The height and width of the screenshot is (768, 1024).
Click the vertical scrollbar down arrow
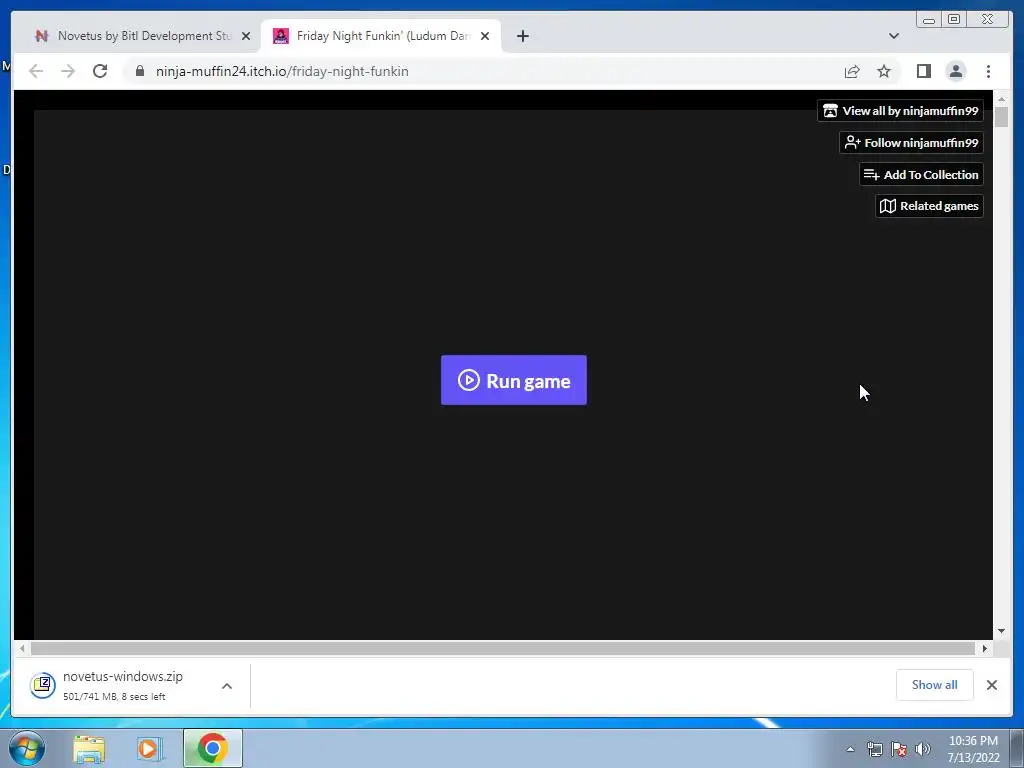(x=1001, y=631)
